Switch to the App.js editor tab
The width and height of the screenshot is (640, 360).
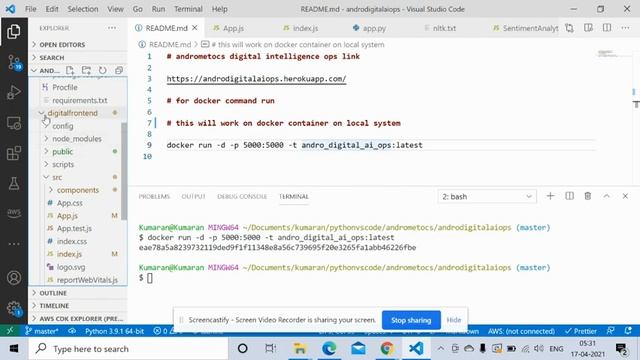coord(233,28)
